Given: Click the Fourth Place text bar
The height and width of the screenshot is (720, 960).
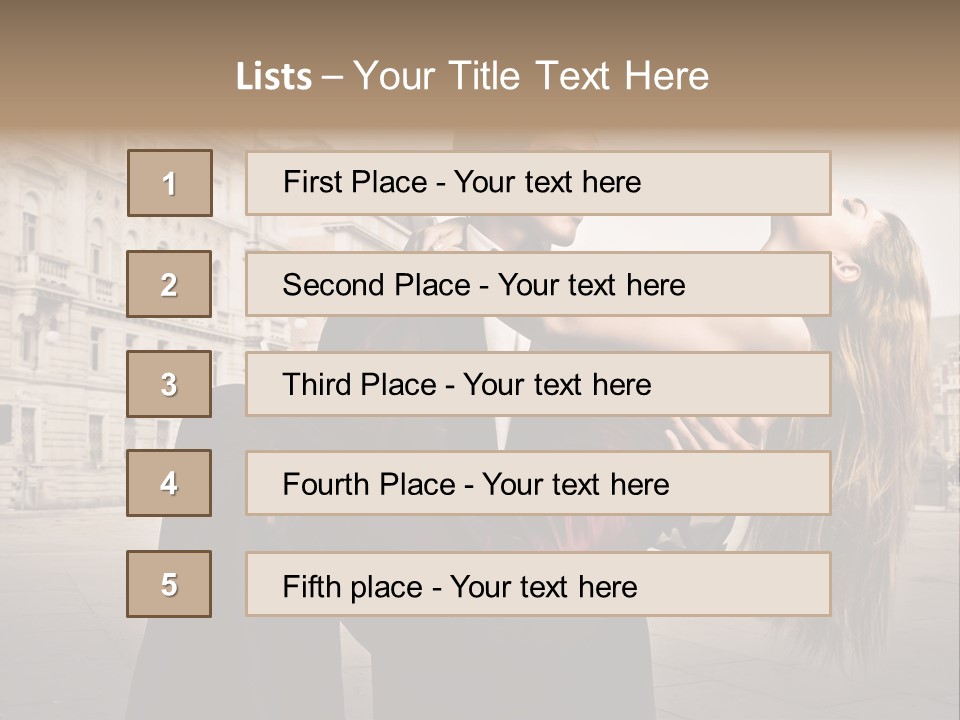Looking at the screenshot, I should [538, 483].
